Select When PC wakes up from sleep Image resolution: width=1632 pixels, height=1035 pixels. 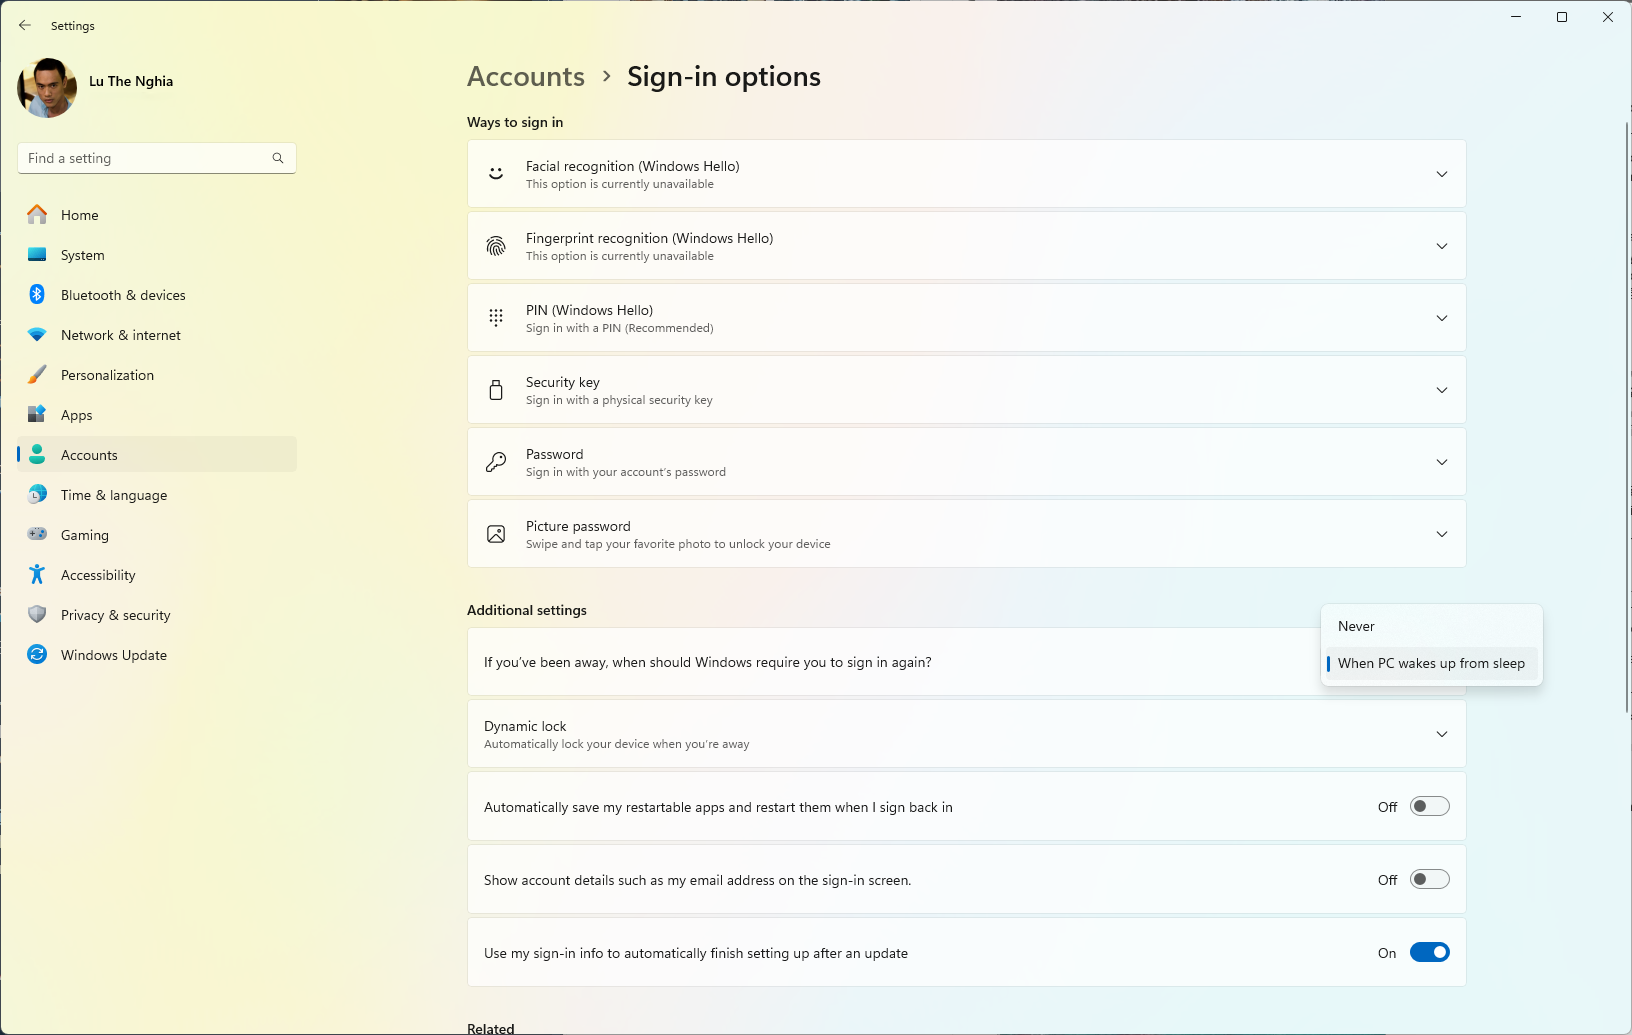(x=1431, y=663)
